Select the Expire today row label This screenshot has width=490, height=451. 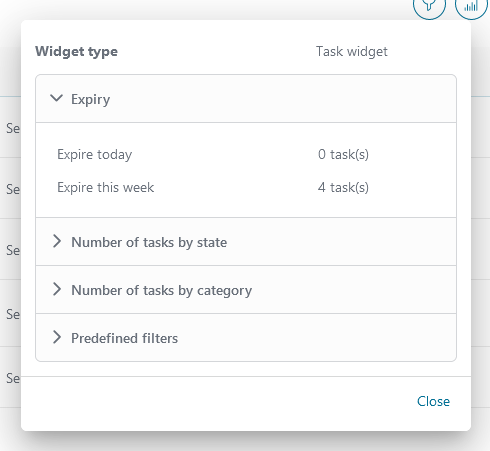(95, 154)
